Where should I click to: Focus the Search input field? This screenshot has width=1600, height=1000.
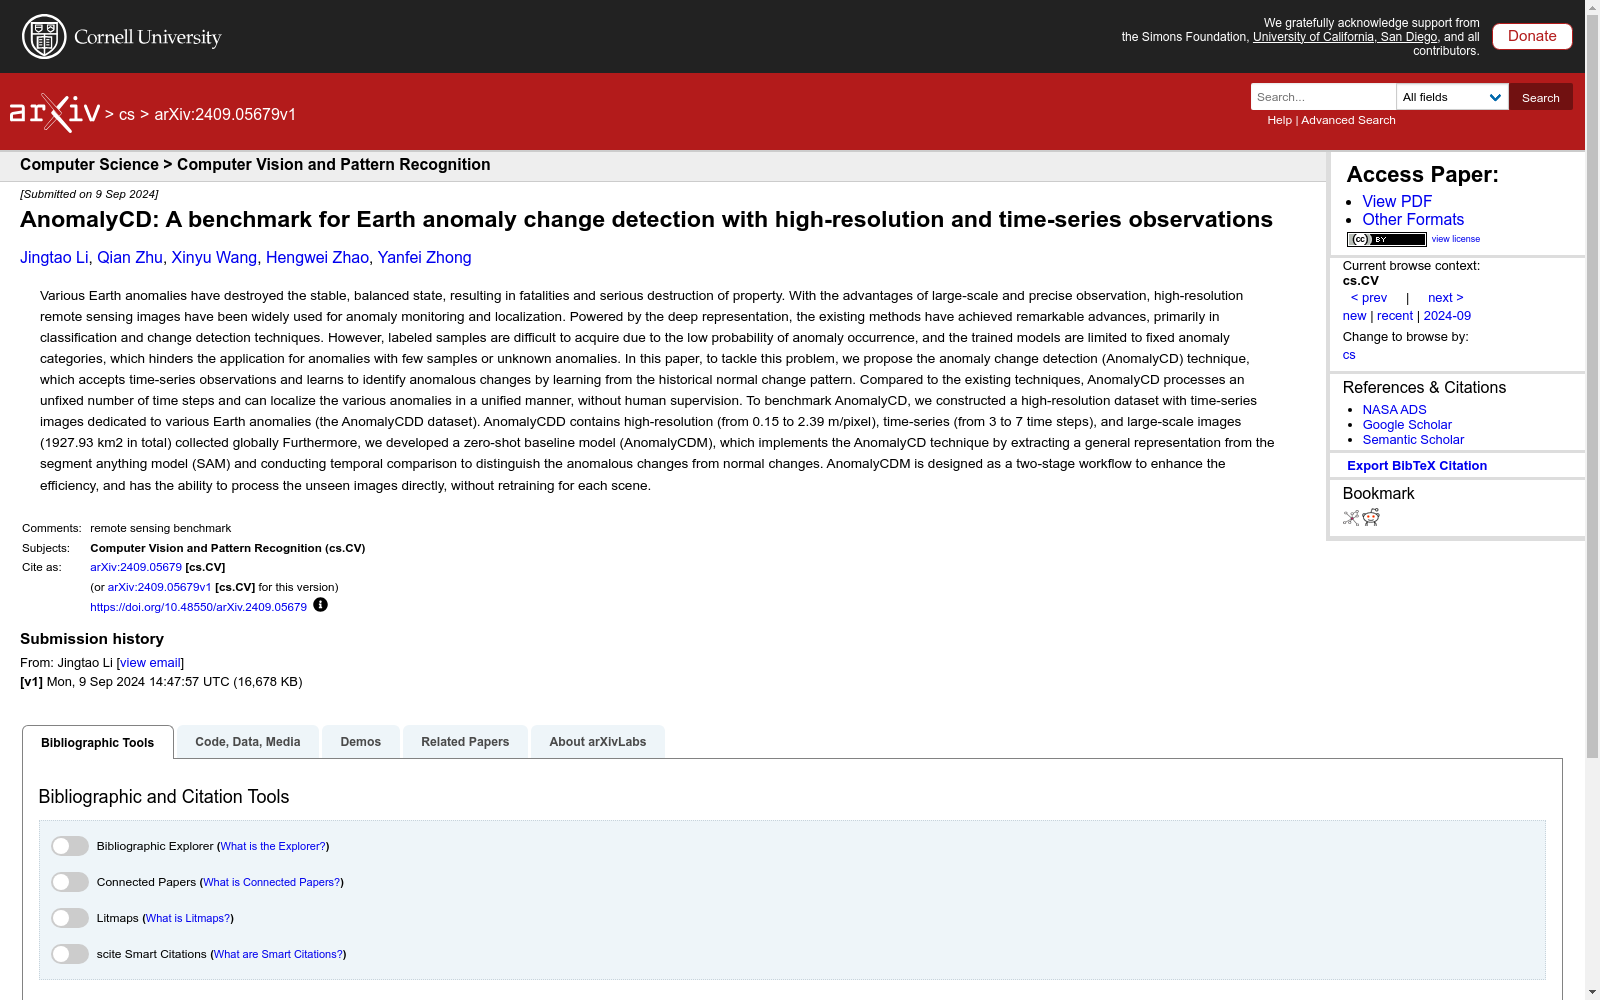(x=1323, y=97)
